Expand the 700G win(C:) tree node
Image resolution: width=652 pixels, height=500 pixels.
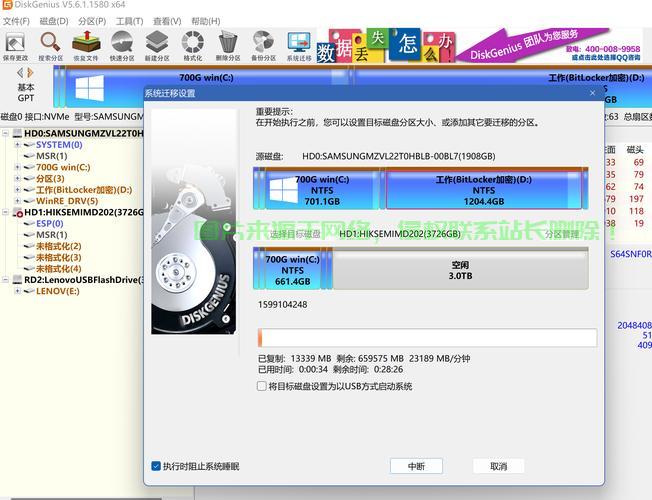coord(17,167)
